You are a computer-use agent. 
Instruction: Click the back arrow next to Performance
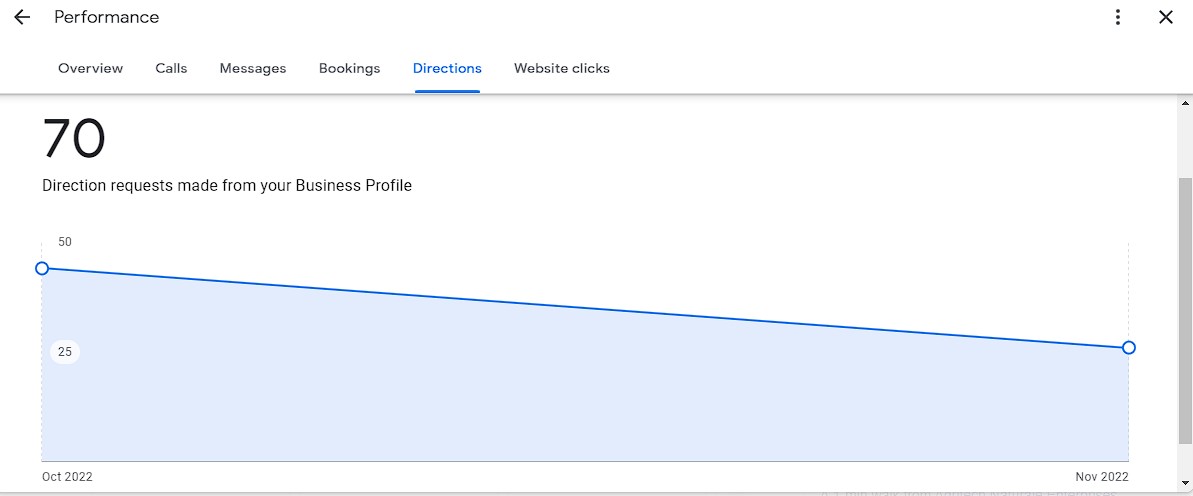[22, 18]
